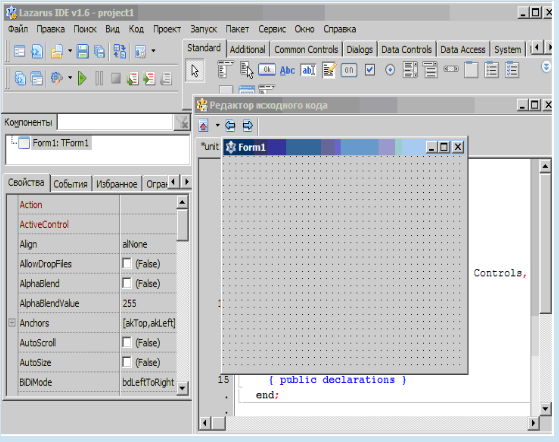Click the source editor jump back arrow

[x=230, y=125]
